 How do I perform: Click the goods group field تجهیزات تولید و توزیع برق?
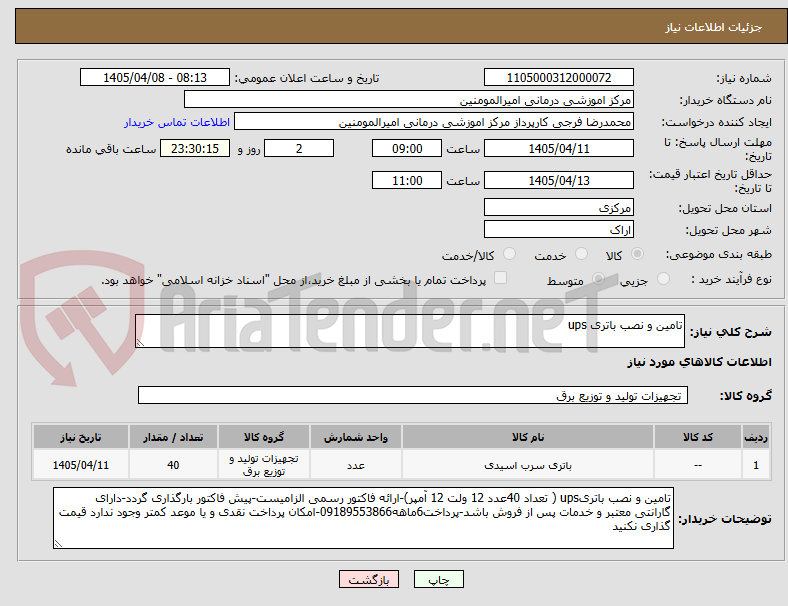tap(413, 395)
